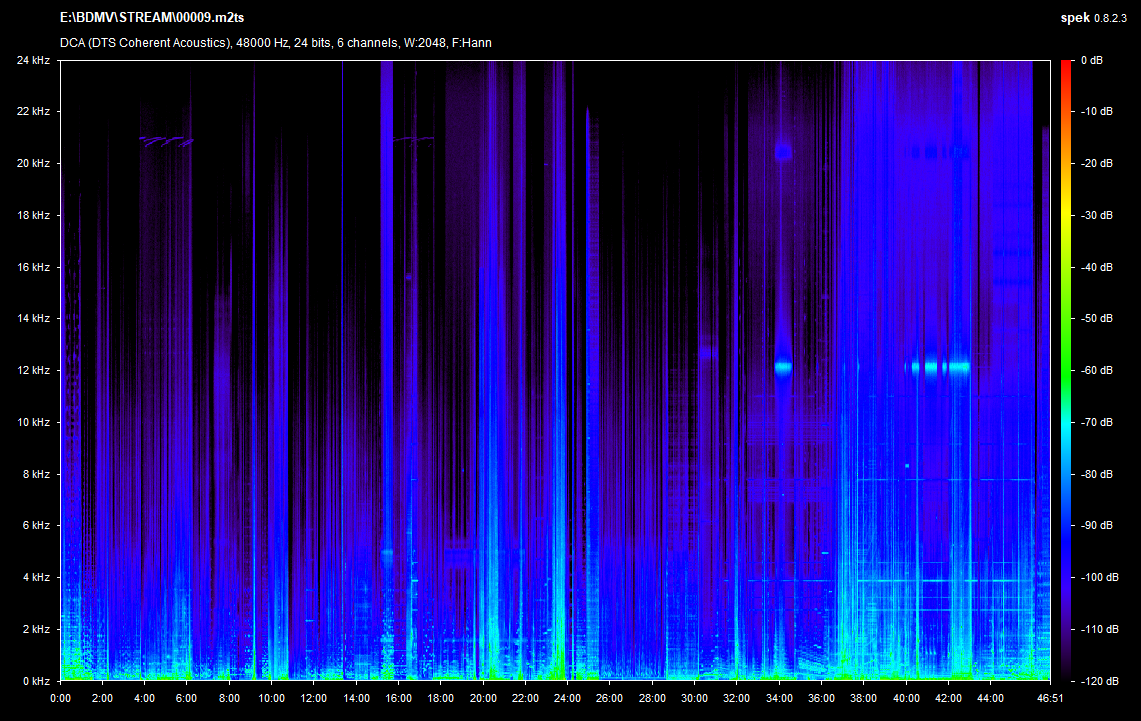Click the 0:00 start time marker
The image size is (1141, 721).
(x=60, y=698)
